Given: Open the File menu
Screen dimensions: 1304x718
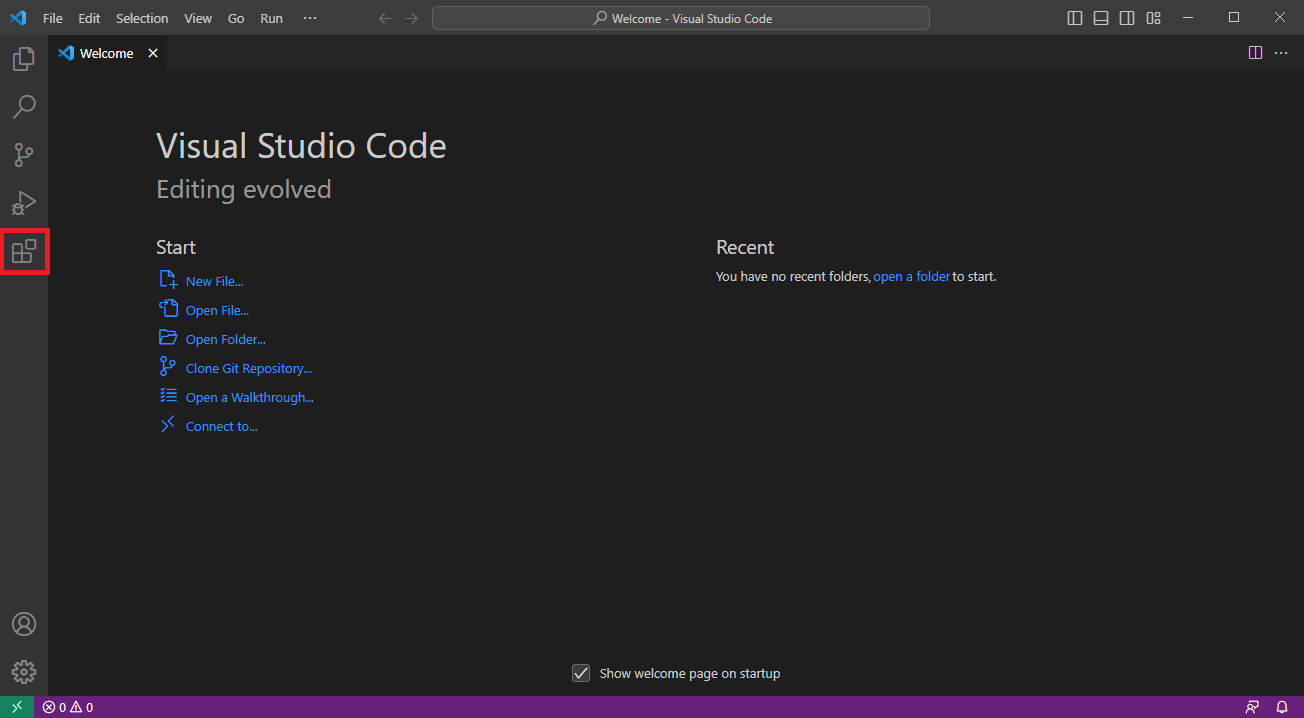Looking at the screenshot, I should coord(53,18).
